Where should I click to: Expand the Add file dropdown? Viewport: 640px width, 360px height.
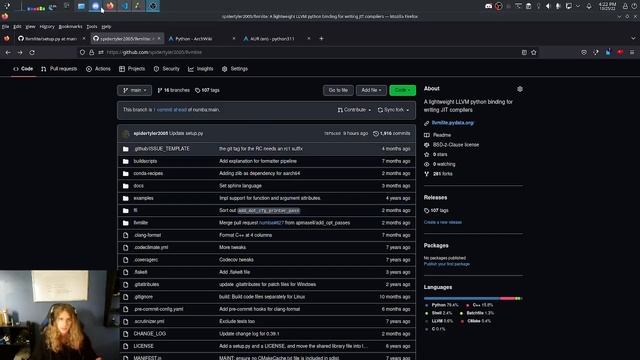pos(371,90)
